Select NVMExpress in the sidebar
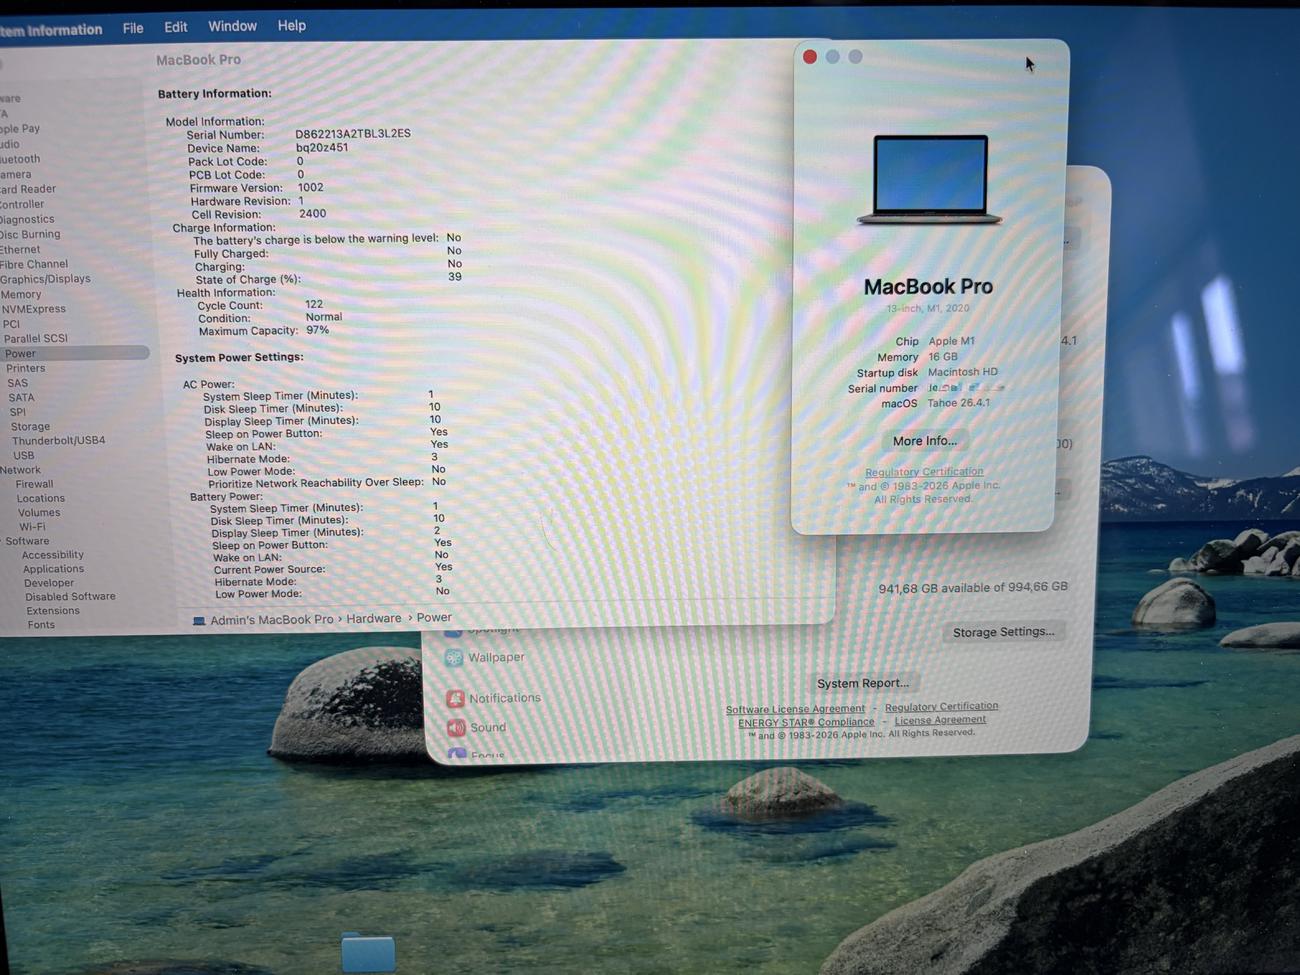Screen dimensions: 1300x975 pos(33,309)
